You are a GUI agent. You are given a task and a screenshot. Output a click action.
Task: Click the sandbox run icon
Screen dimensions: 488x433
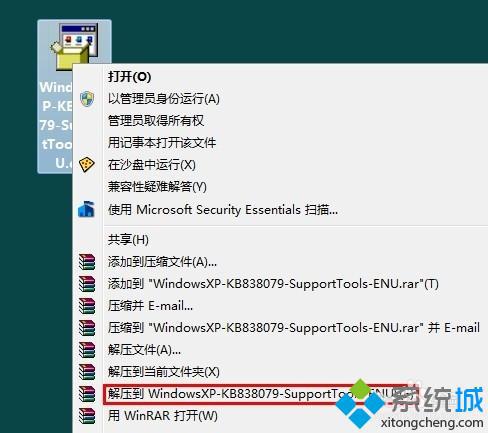(x=87, y=164)
